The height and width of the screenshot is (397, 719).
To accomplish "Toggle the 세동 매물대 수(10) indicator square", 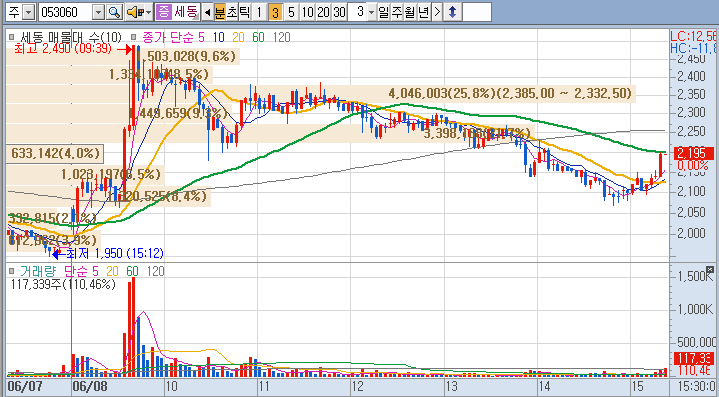I will pos(12,37).
